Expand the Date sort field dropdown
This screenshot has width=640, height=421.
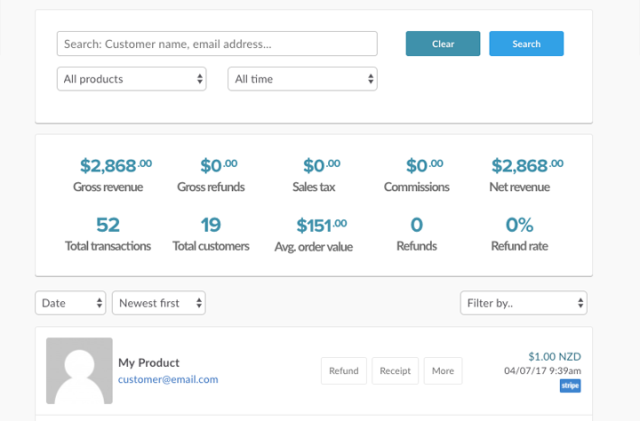click(70, 302)
